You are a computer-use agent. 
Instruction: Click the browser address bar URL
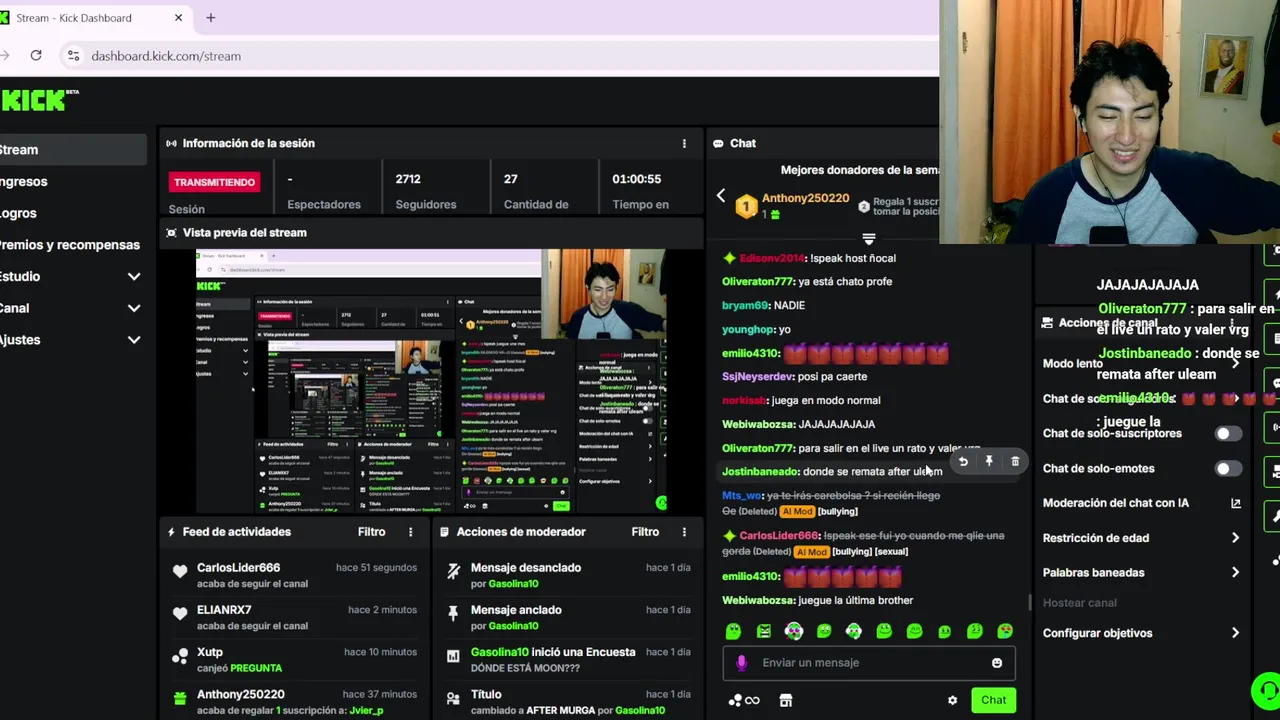pyautogui.click(x=166, y=56)
